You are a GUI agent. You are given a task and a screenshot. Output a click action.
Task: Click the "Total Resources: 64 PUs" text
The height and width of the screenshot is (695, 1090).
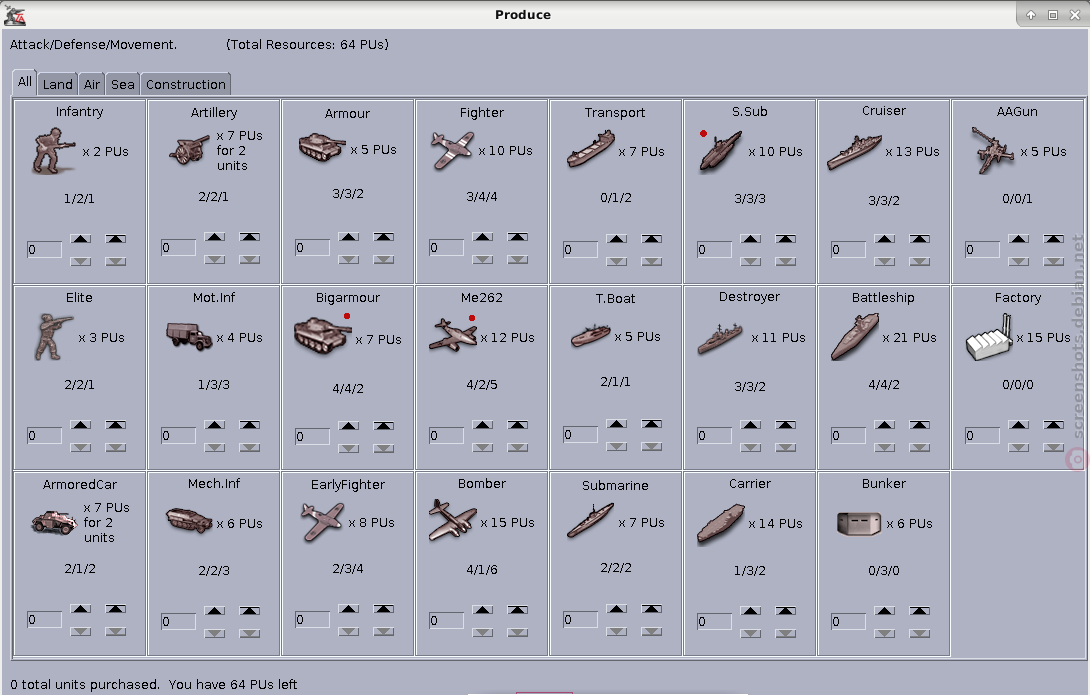(x=307, y=44)
